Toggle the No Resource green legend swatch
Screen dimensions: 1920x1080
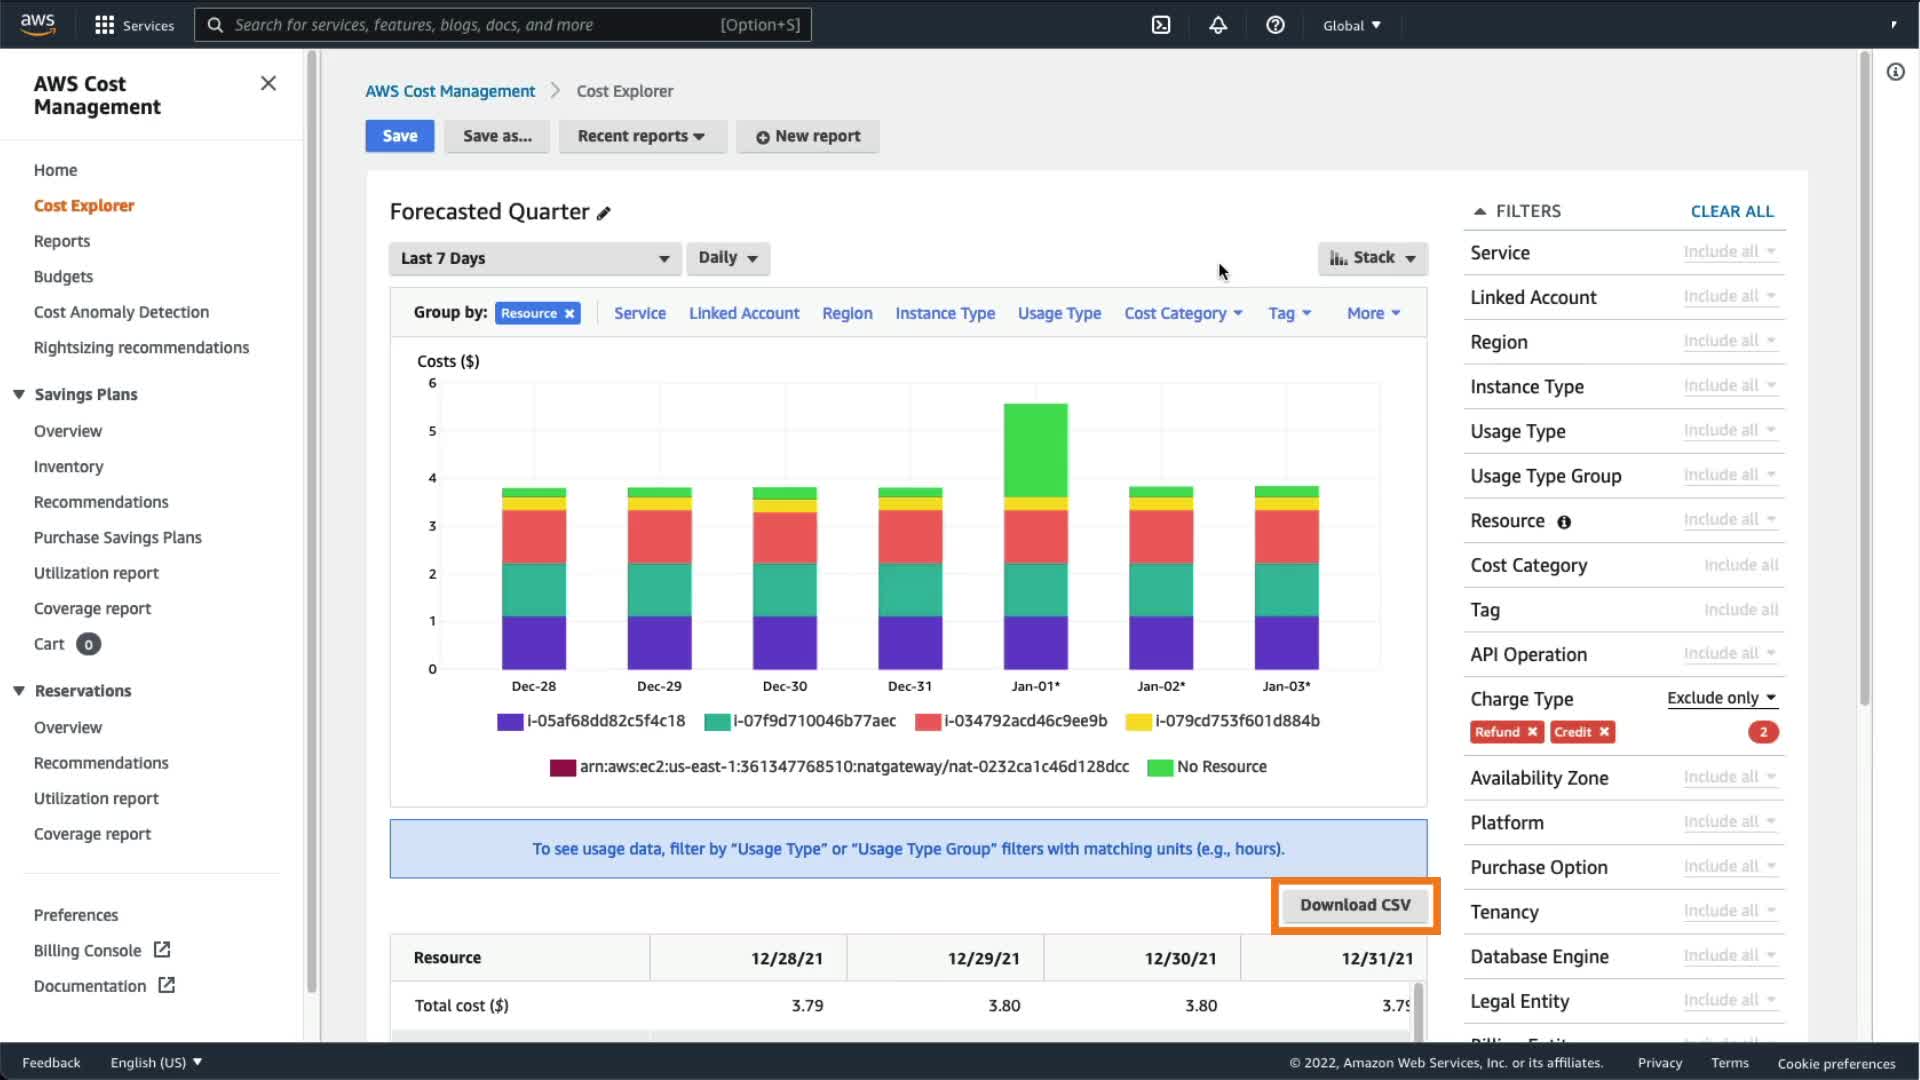point(1160,768)
